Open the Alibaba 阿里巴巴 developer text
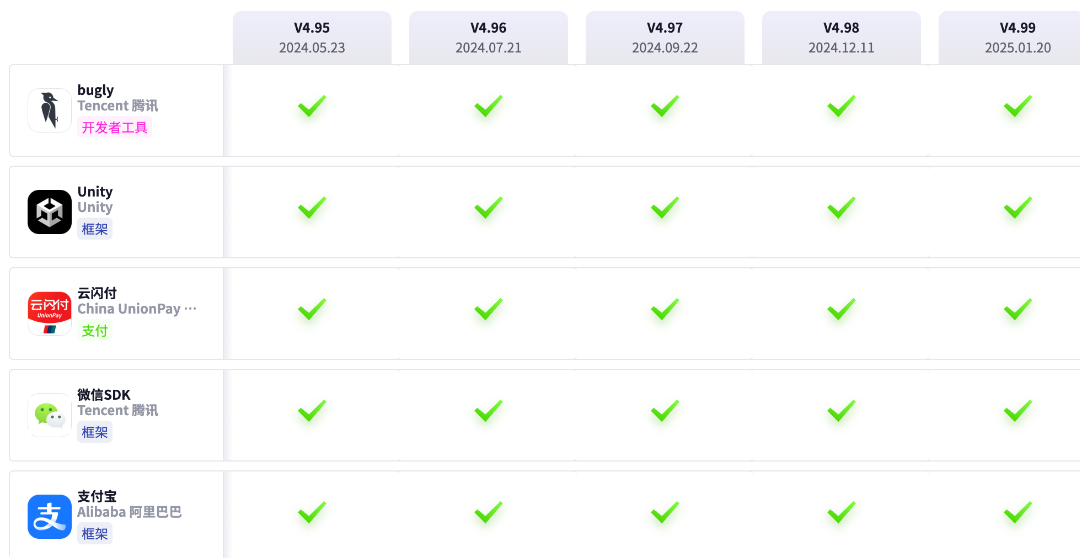Screen dimensions: 1080x558 pos(129,512)
